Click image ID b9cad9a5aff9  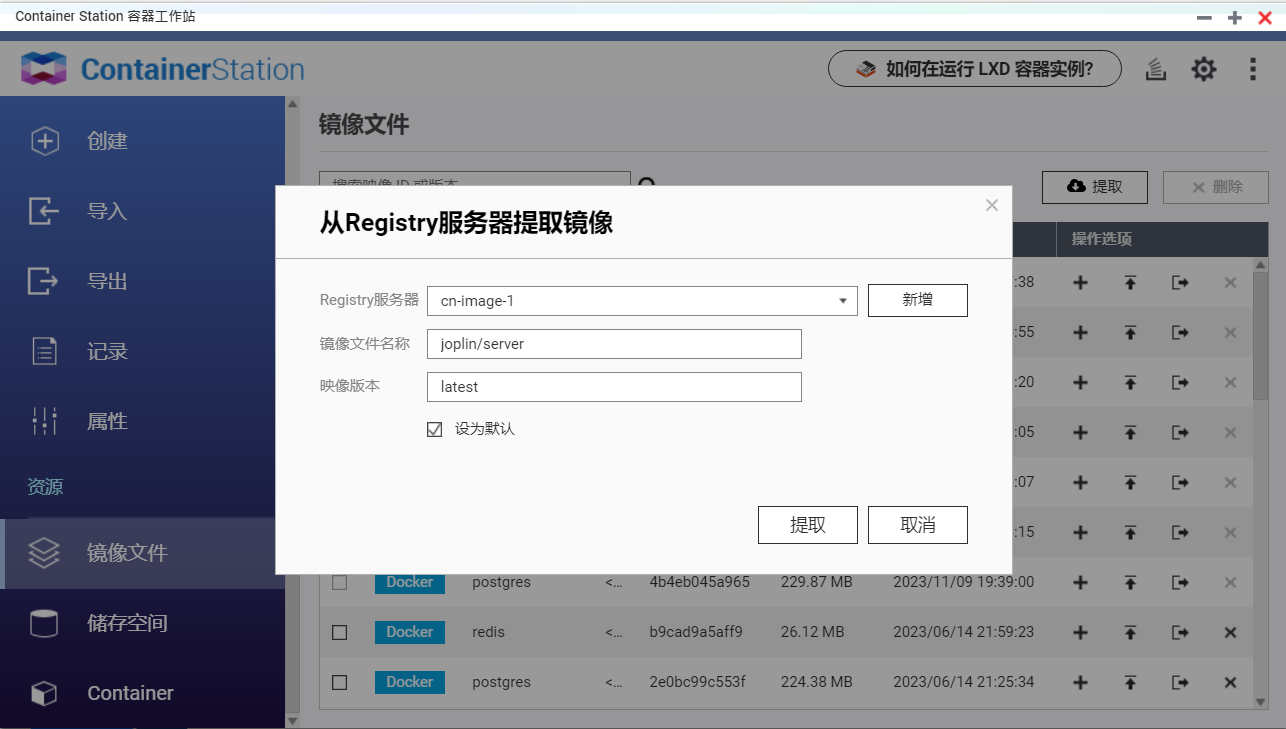(x=696, y=632)
